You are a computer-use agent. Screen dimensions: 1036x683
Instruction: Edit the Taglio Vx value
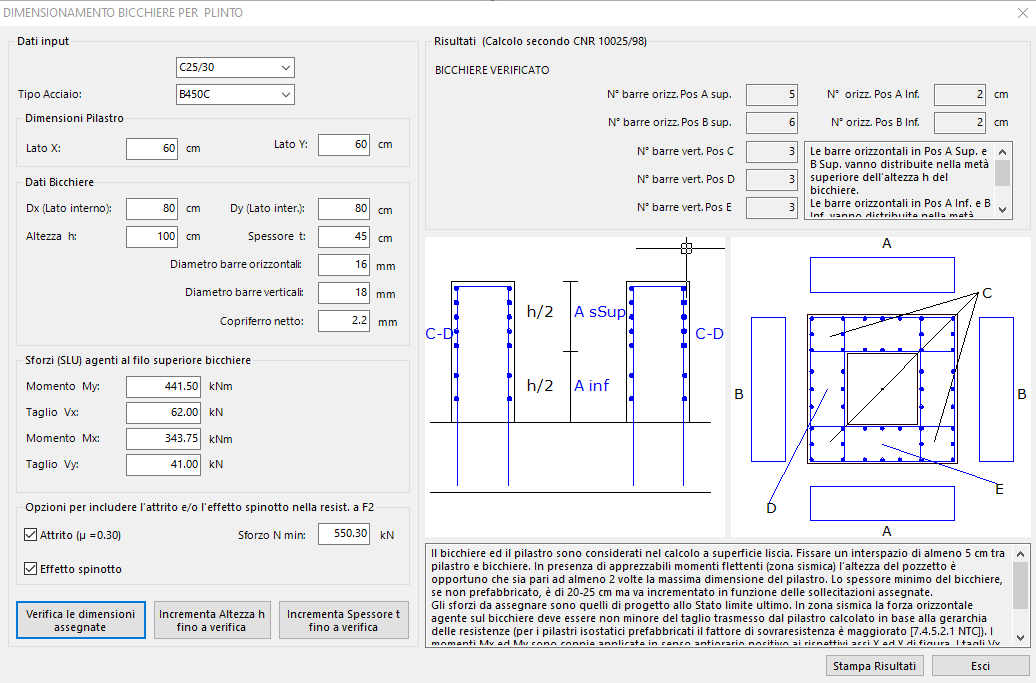163,412
